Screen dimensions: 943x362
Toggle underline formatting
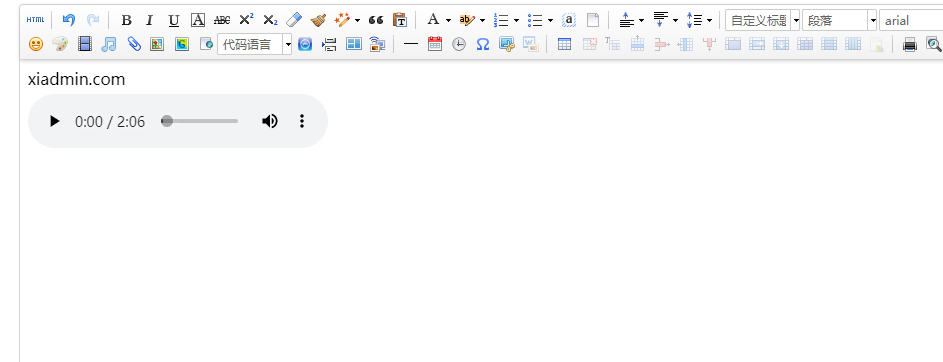[x=174, y=20]
